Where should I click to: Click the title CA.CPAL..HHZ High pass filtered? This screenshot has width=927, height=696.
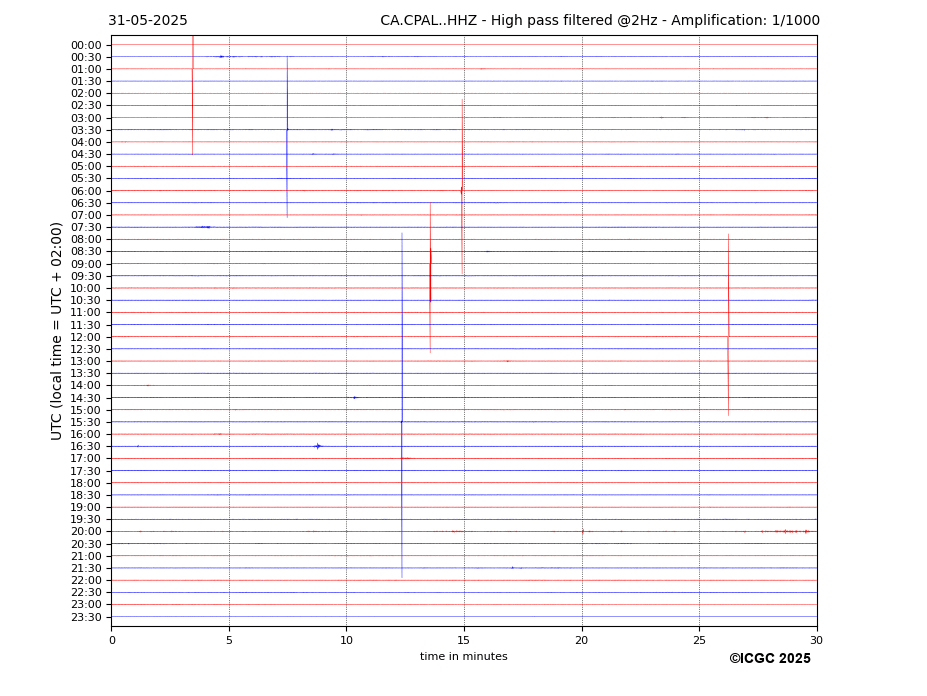[599, 21]
